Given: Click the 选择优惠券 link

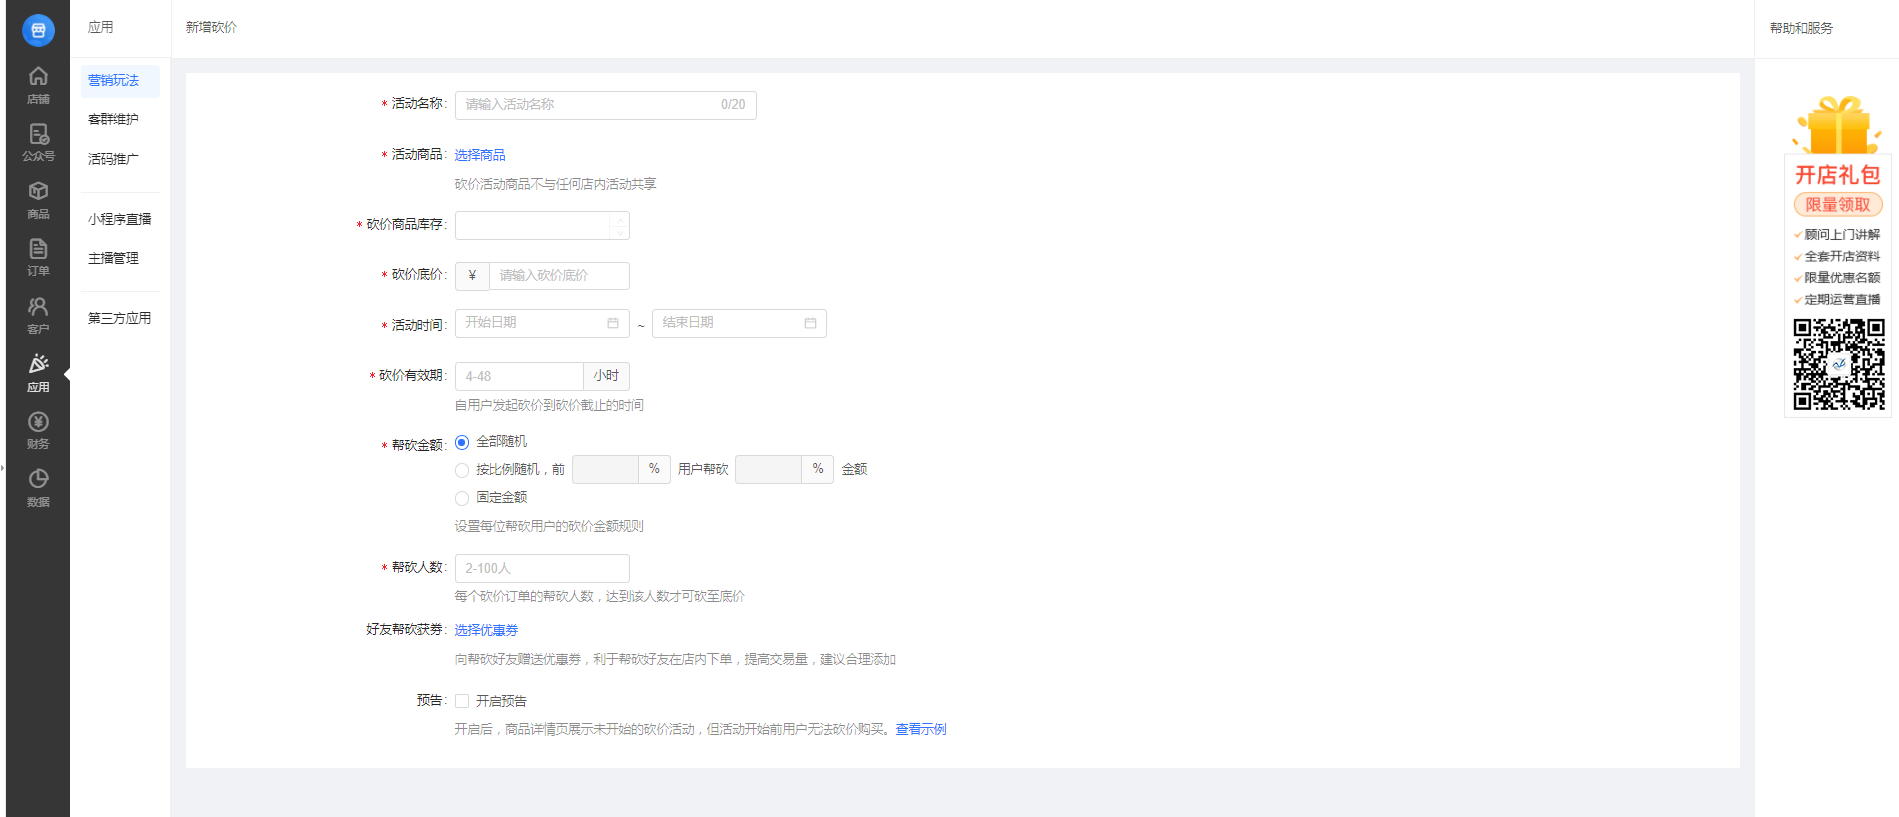Looking at the screenshot, I should tap(486, 630).
